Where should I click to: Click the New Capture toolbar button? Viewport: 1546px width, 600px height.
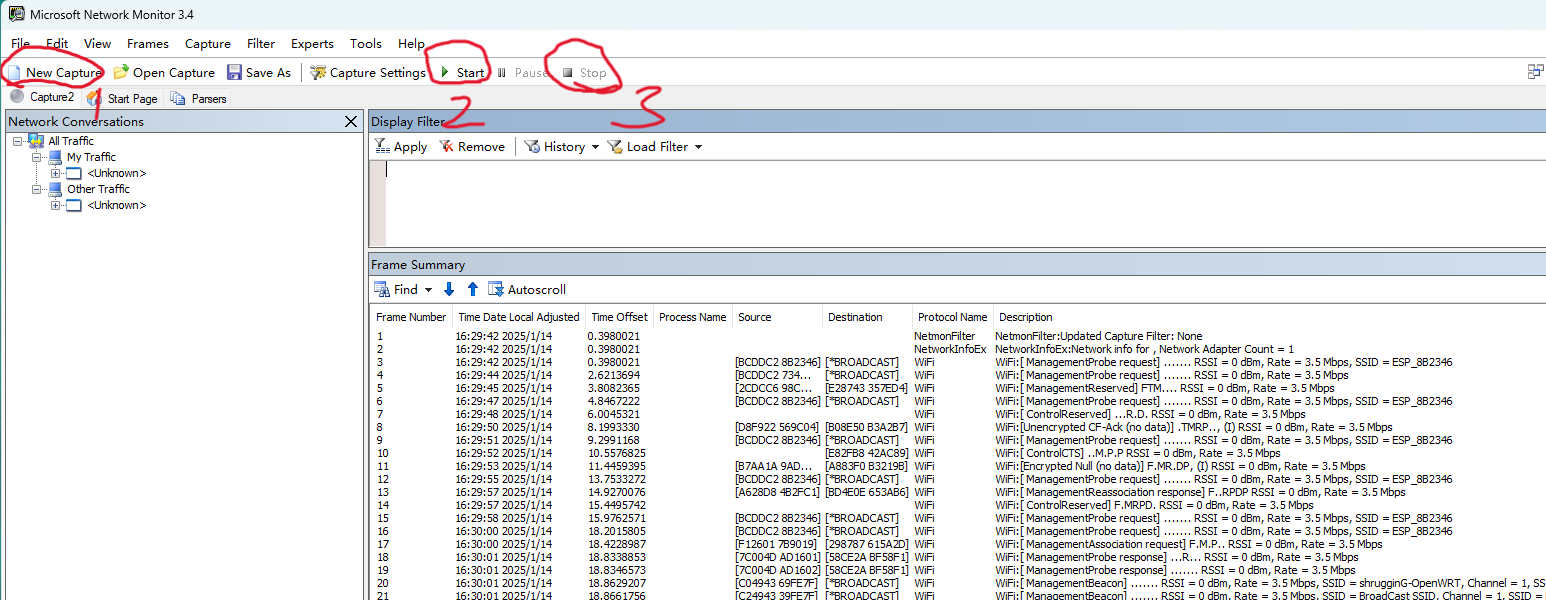click(x=55, y=72)
